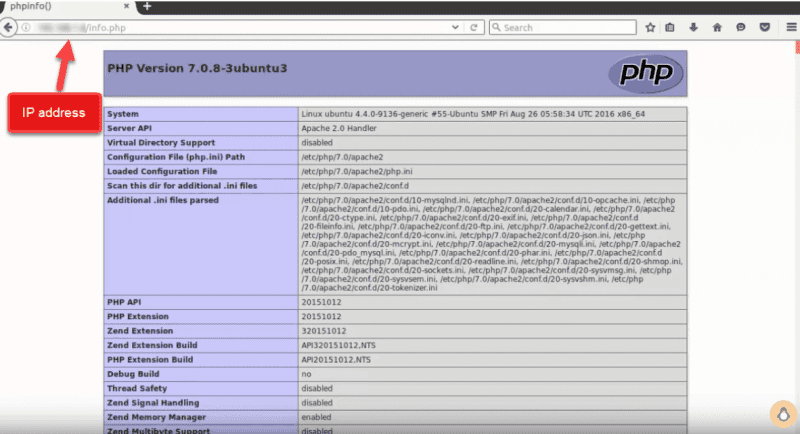Click the chat speech bubble icon
Screen dimensions: 800x434
pyautogui.click(x=741, y=28)
